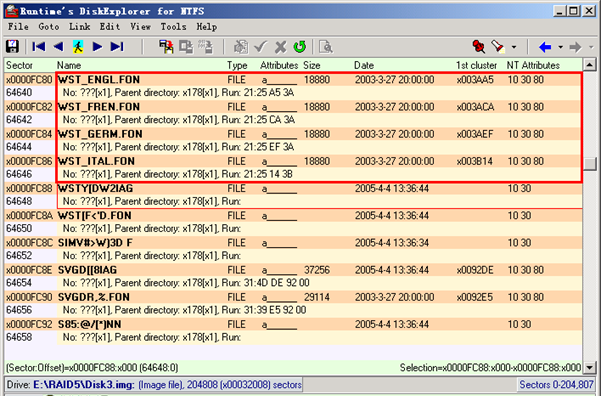Click sector address x0000FC8E
The width and height of the screenshot is (601, 396).
point(29,270)
